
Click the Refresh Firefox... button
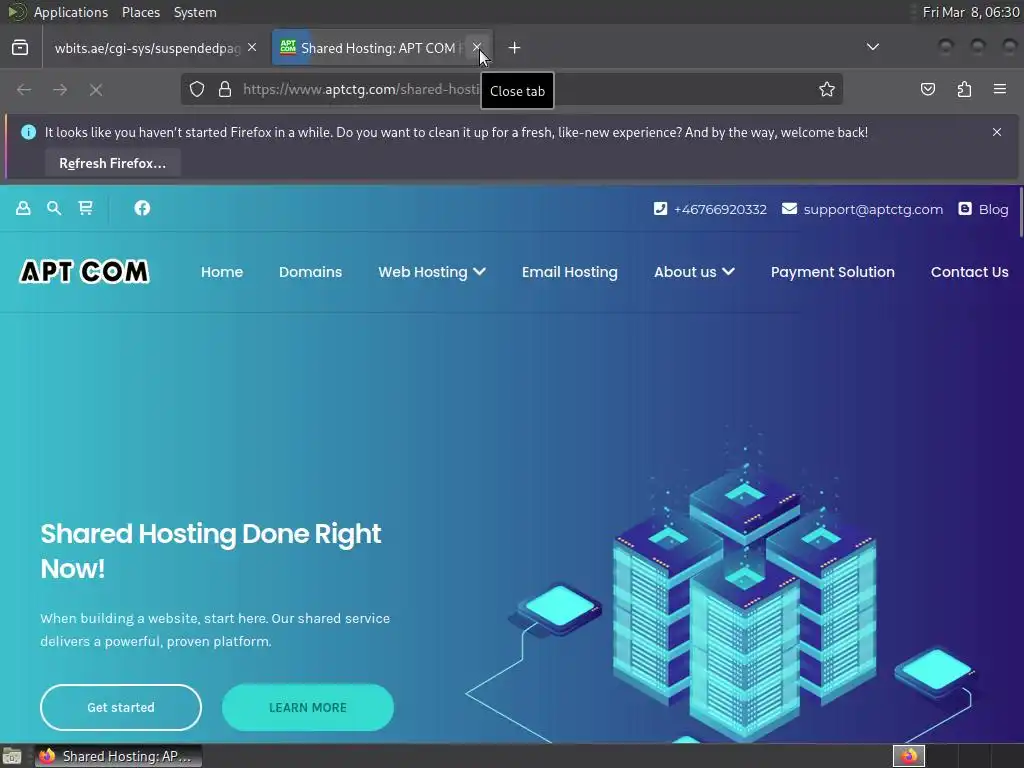pos(112,163)
